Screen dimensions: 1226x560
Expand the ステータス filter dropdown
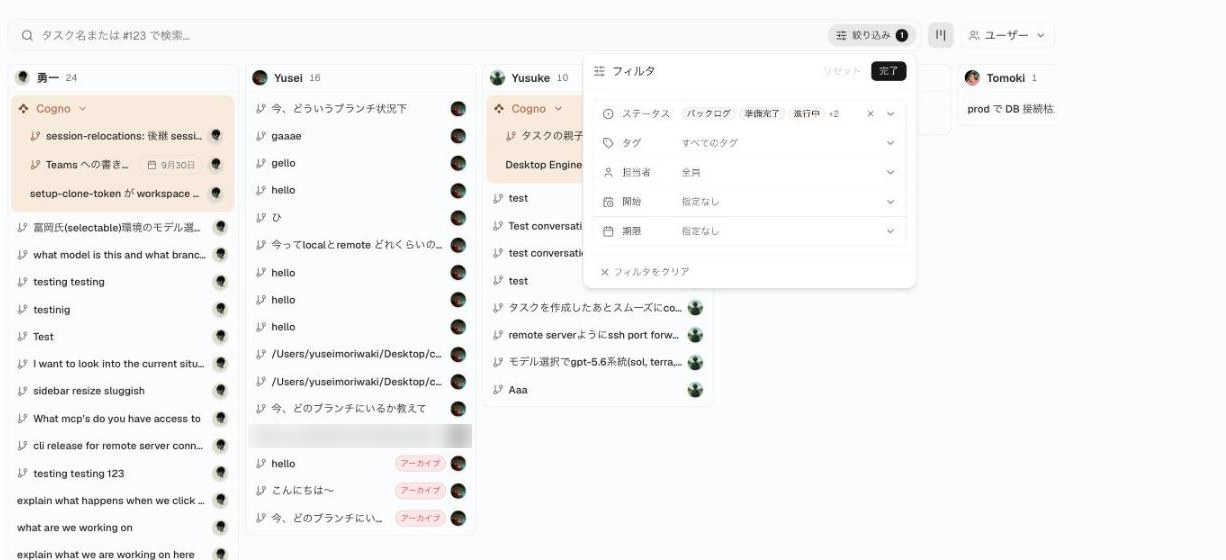pyautogui.click(x=890, y=114)
